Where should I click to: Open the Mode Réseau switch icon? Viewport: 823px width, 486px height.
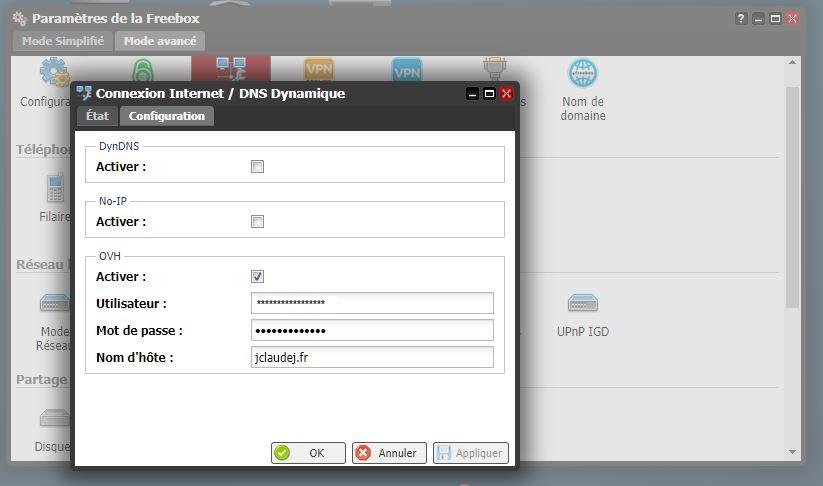point(55,303)
